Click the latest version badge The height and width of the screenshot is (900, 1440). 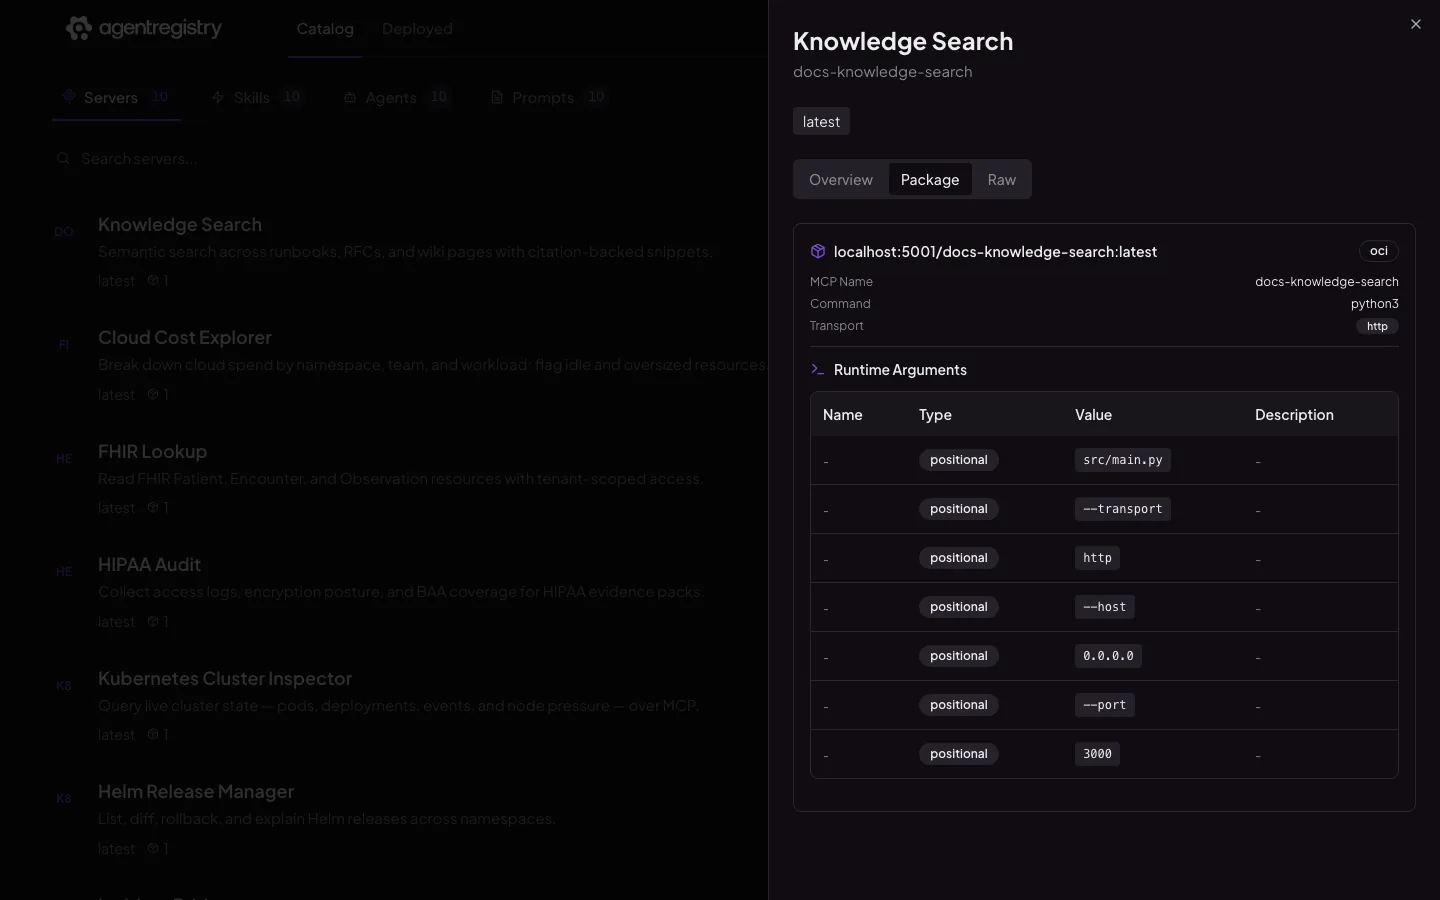point(821,122)
